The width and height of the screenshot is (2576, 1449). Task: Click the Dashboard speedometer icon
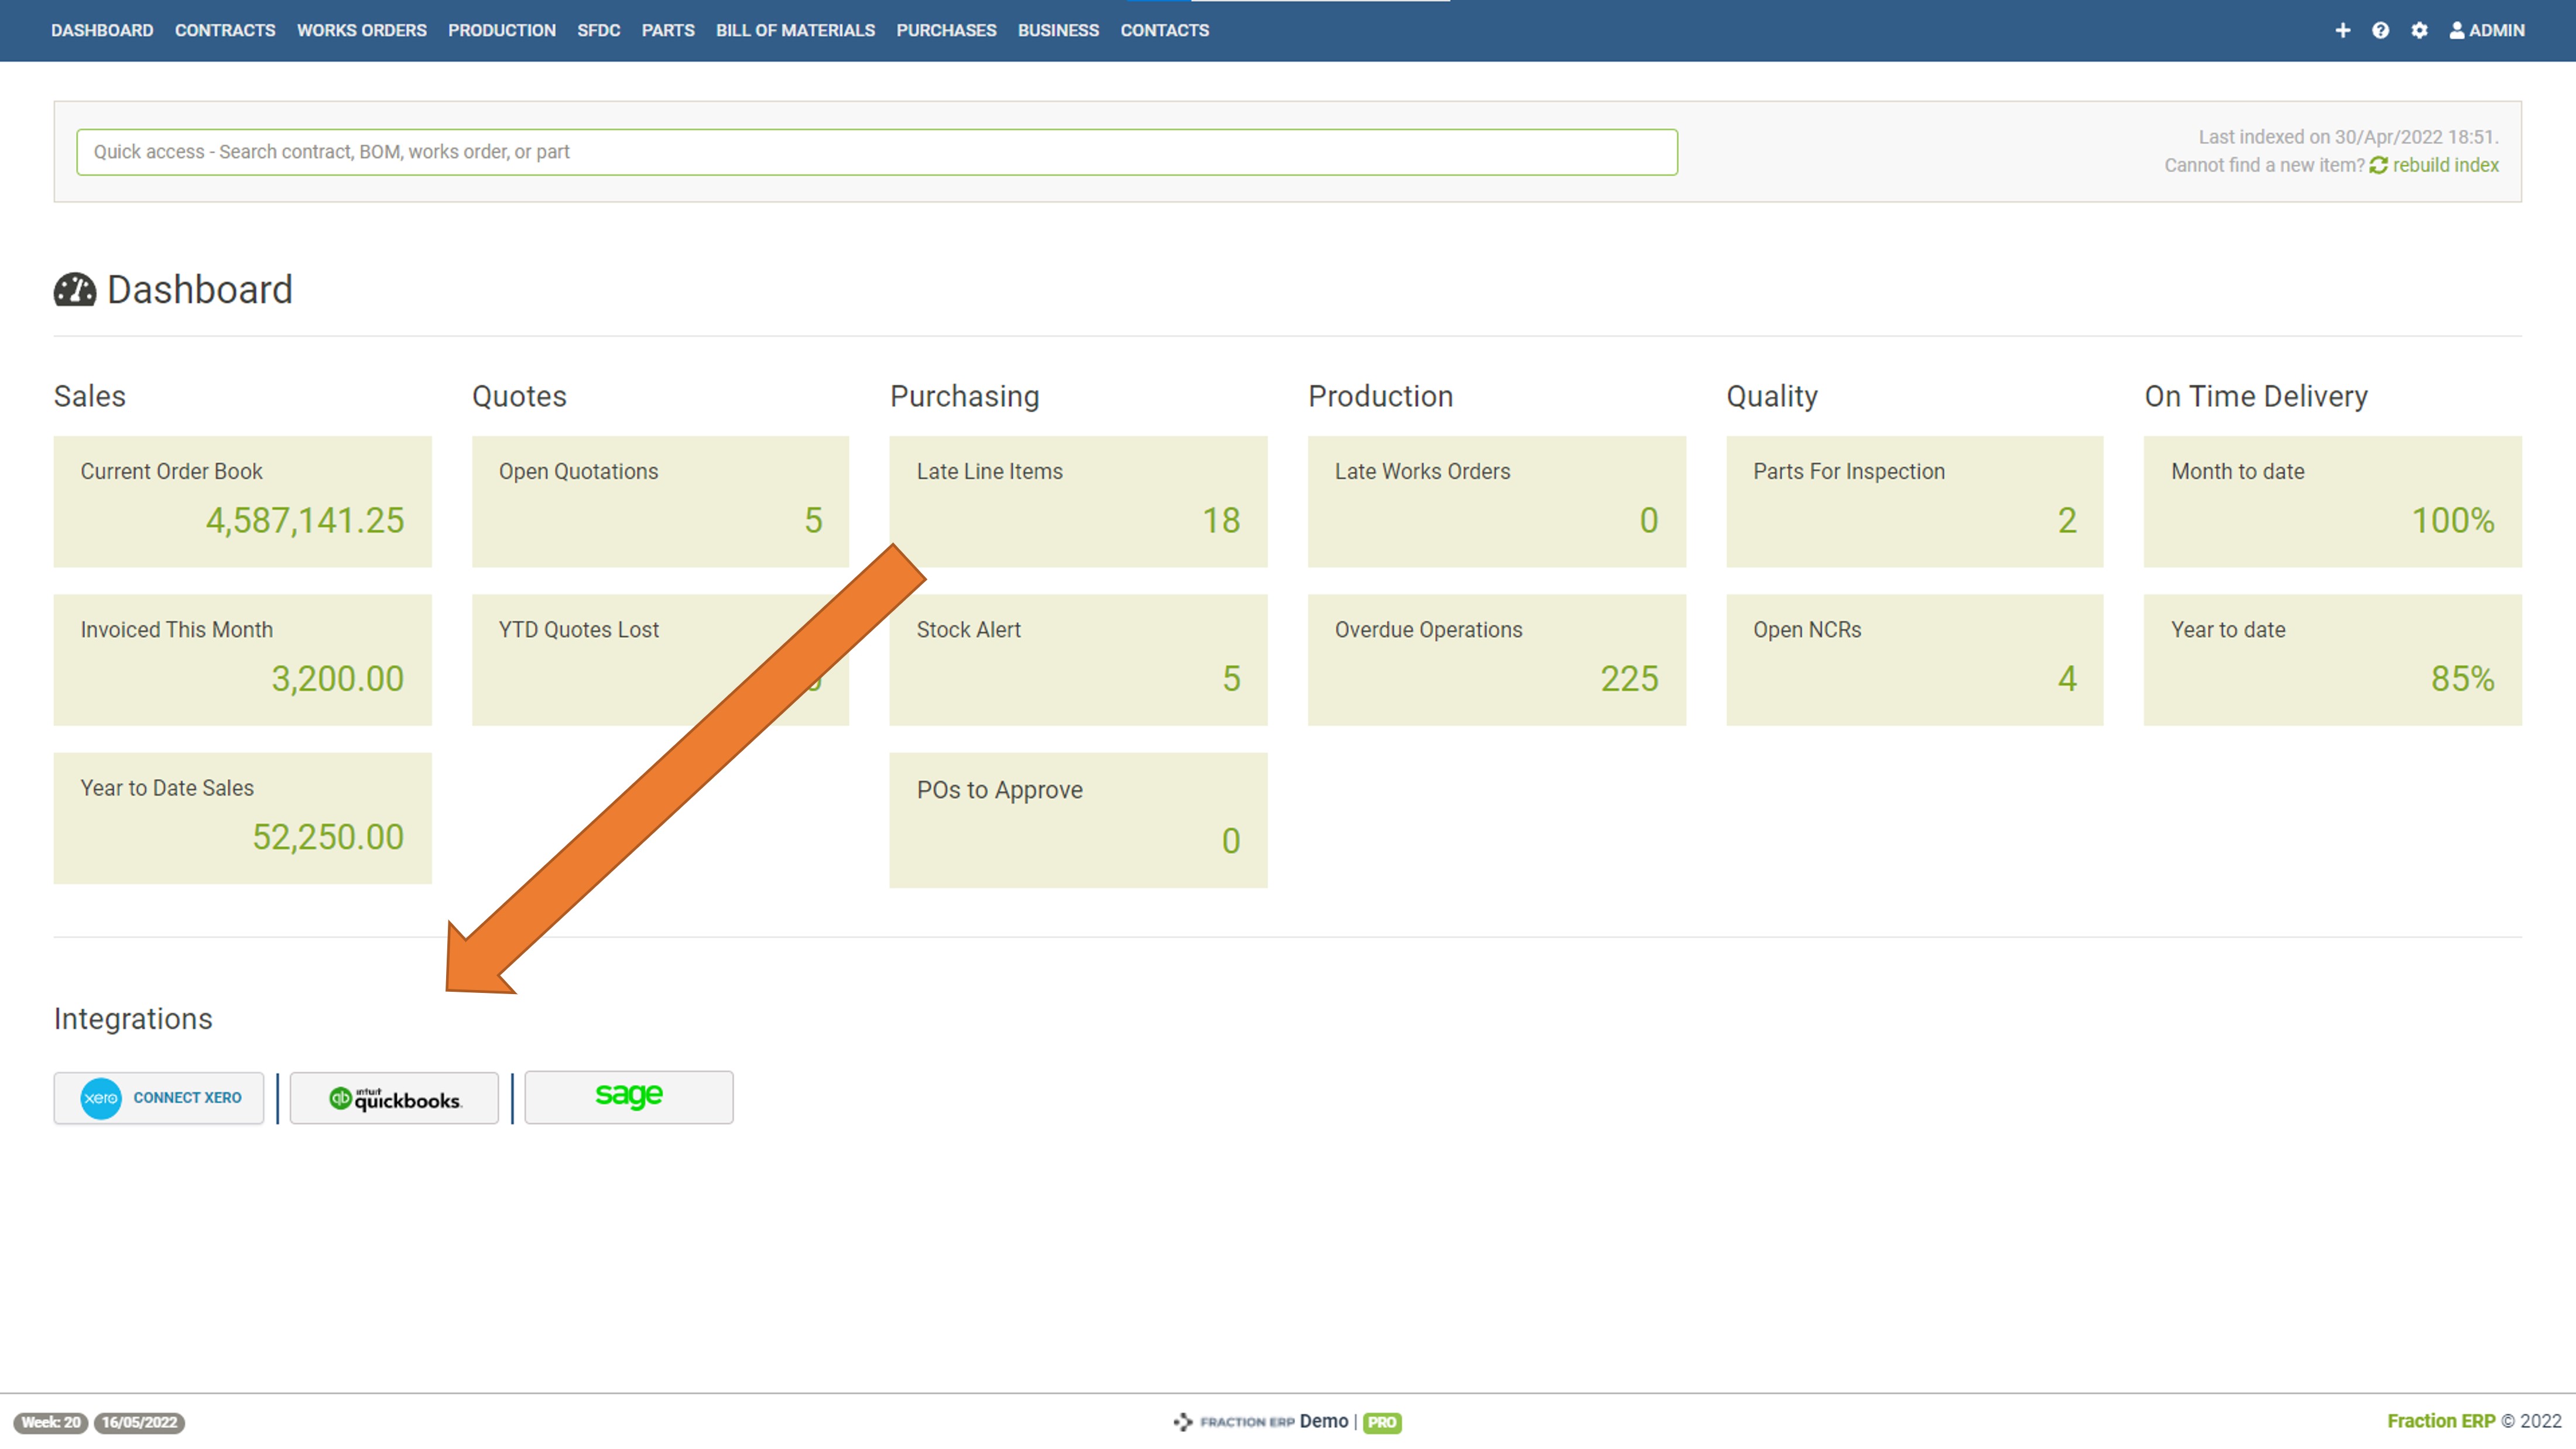[x=74, y=290]
